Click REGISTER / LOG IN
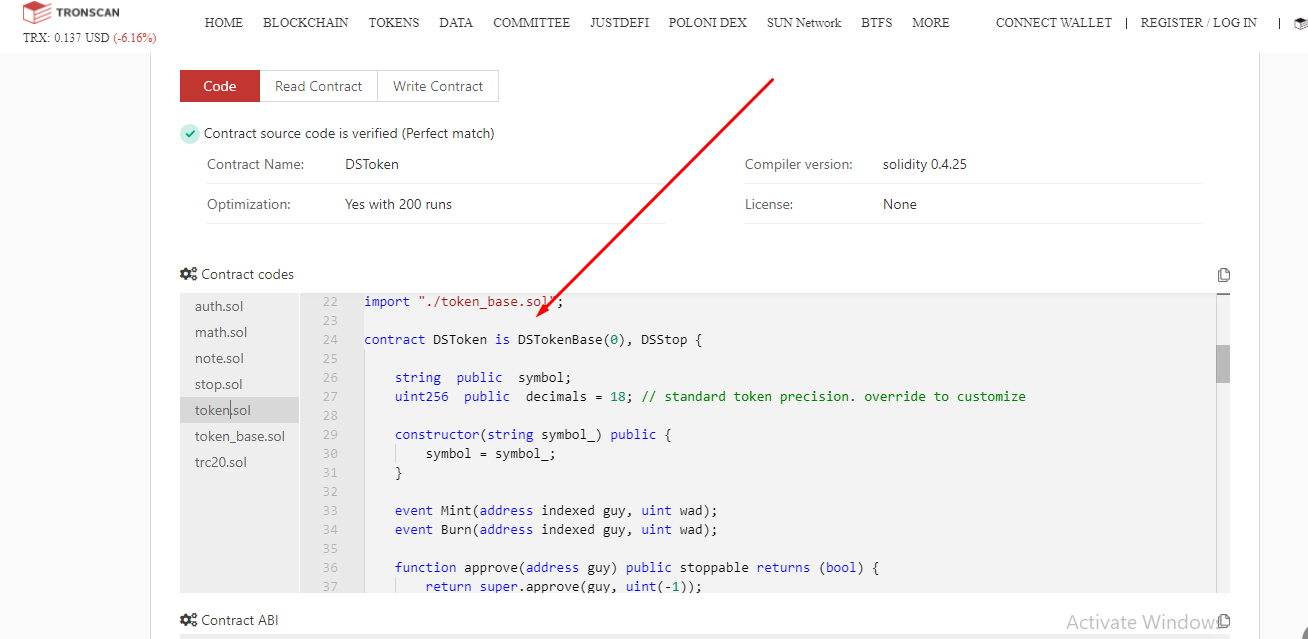 [x=1199, y=23]
